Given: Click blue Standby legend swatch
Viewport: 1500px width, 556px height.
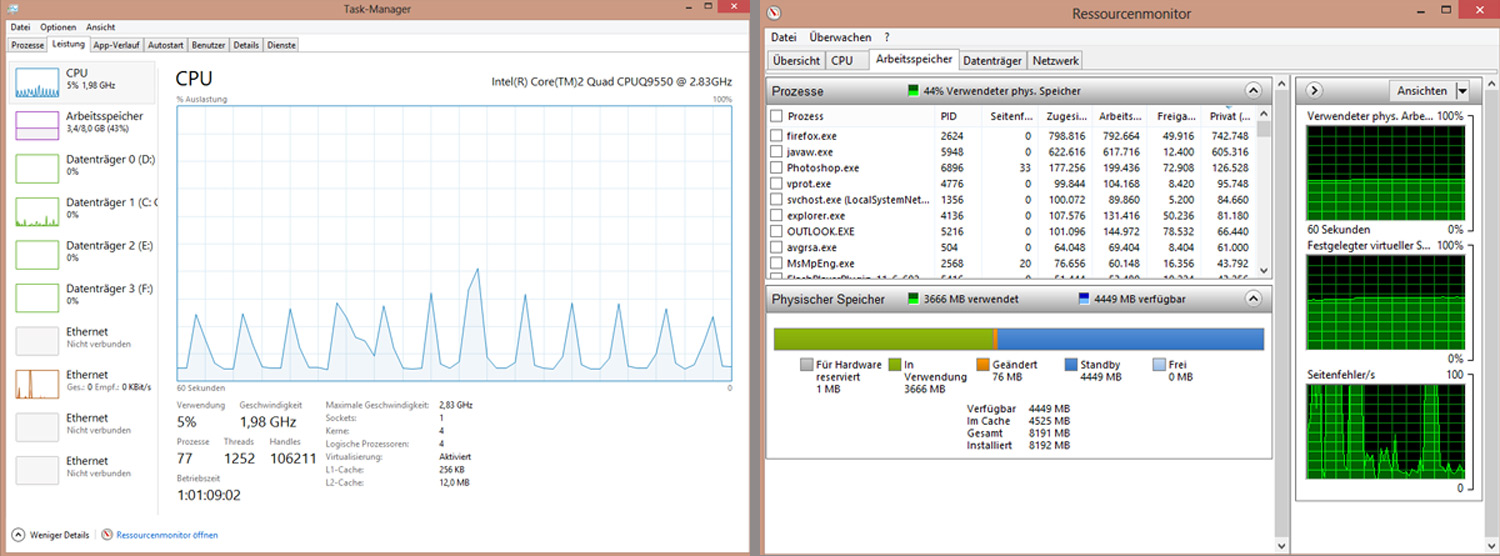Looking at the screenshot, I should tap(1071, 366).
